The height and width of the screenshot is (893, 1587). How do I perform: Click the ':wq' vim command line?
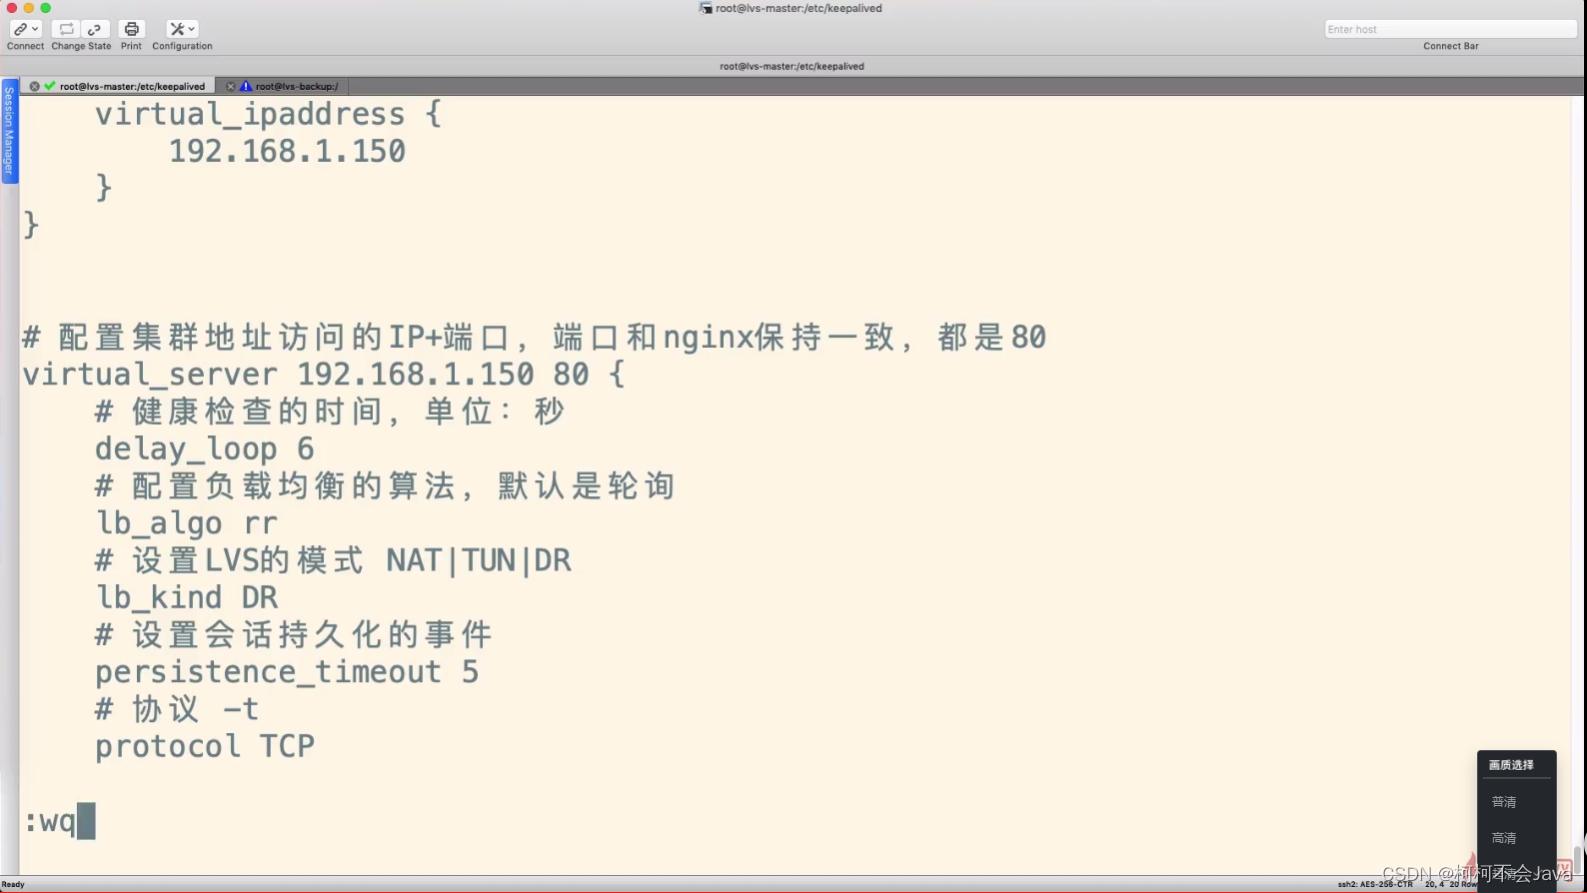50,821
